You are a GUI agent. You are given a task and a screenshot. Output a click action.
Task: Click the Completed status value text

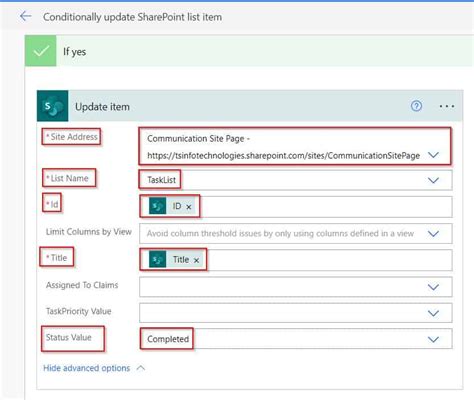(x=168, y=339)
